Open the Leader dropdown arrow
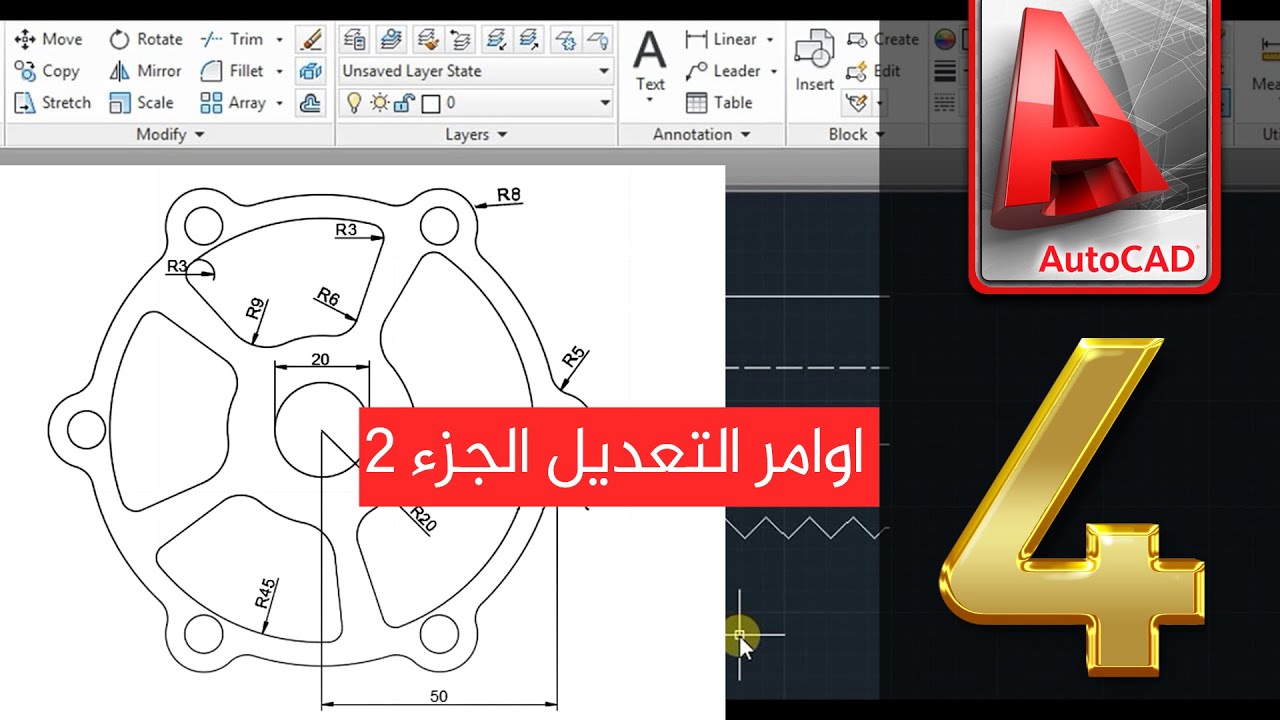Screen dimensions: 1280x720 pyautogui.click(x=774, y=72)
